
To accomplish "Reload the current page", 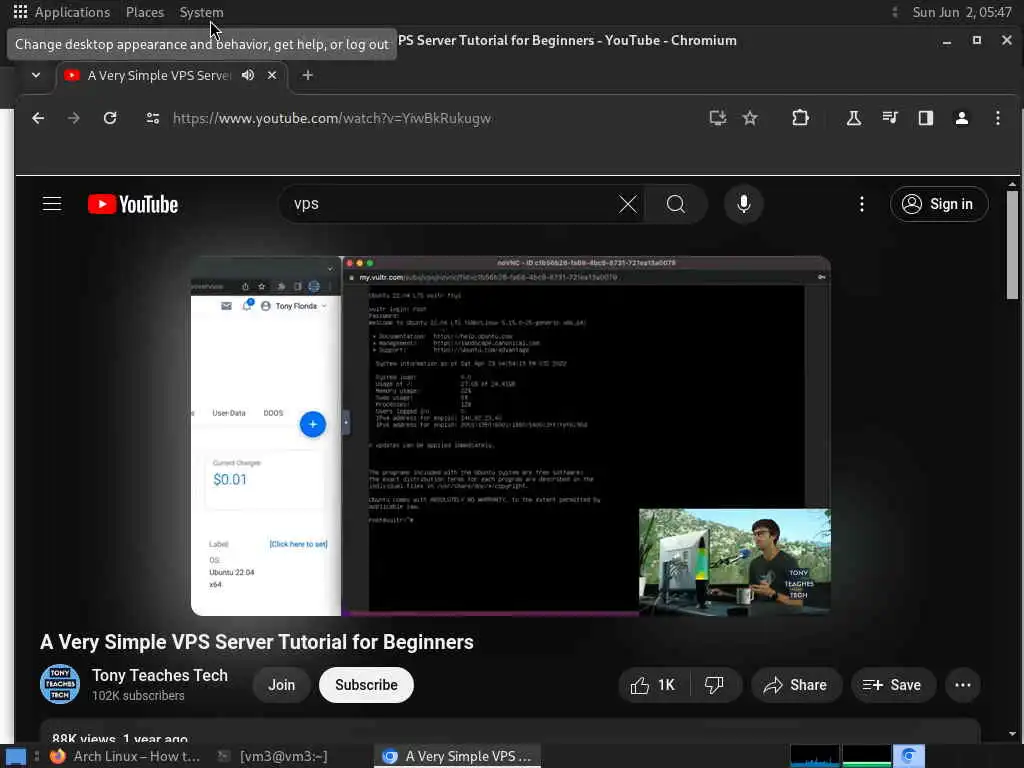I will click(x=110, y=118).
